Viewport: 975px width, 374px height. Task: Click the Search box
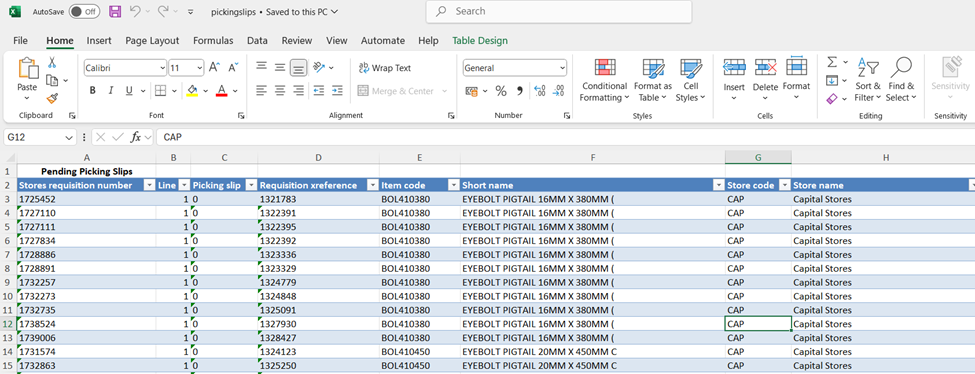tap(558, 11)
